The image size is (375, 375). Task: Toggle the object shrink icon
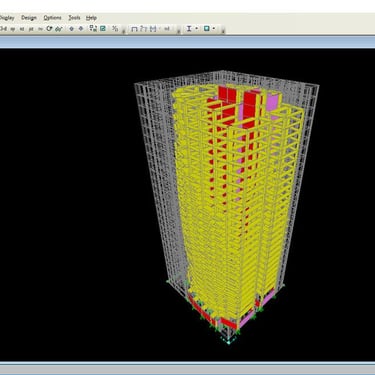[x=93, y=29]
